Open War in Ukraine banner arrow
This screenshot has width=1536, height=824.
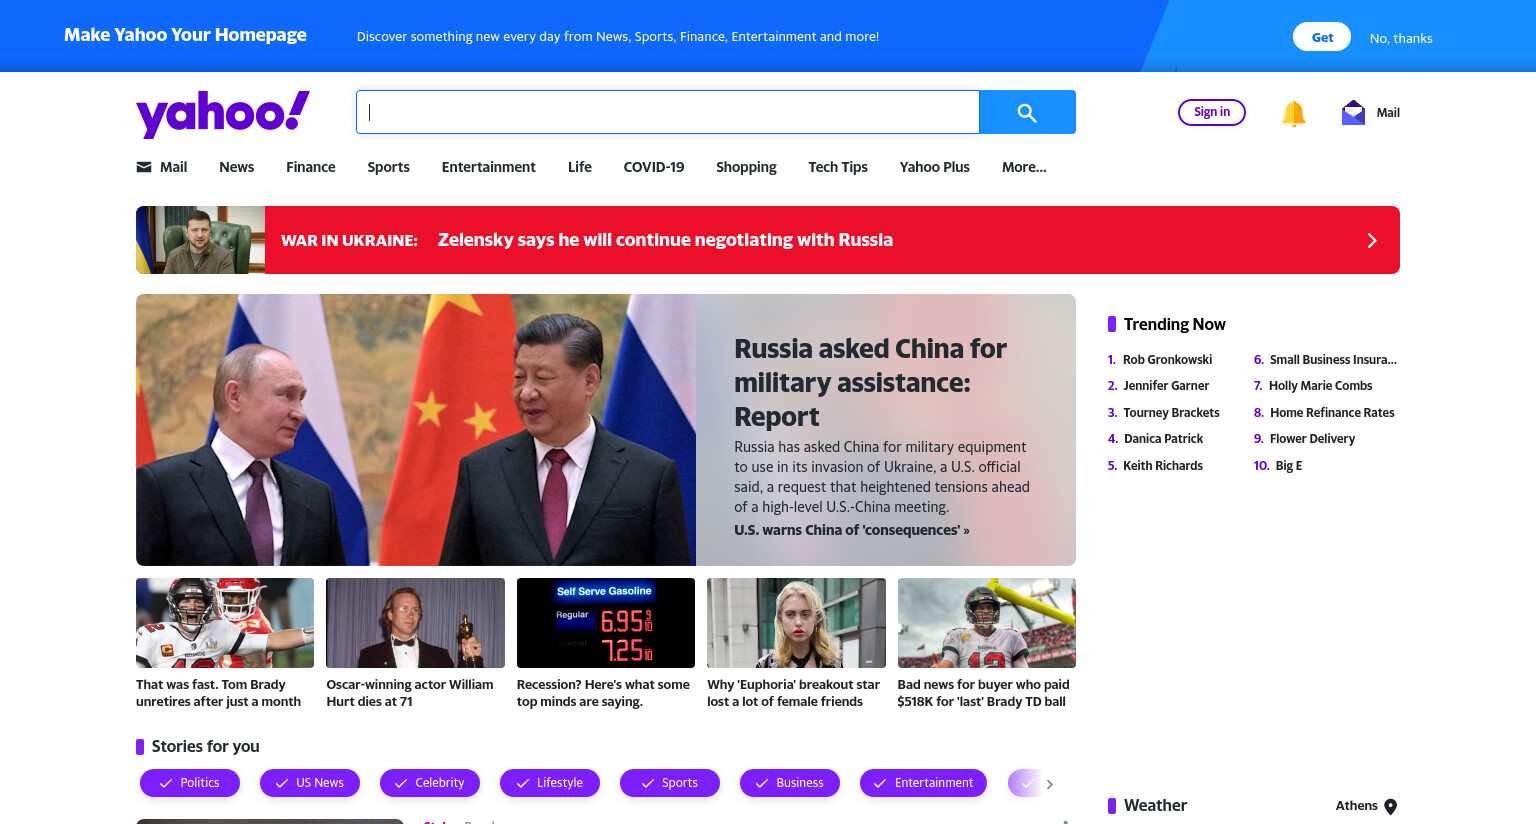tap(1372, 240)
